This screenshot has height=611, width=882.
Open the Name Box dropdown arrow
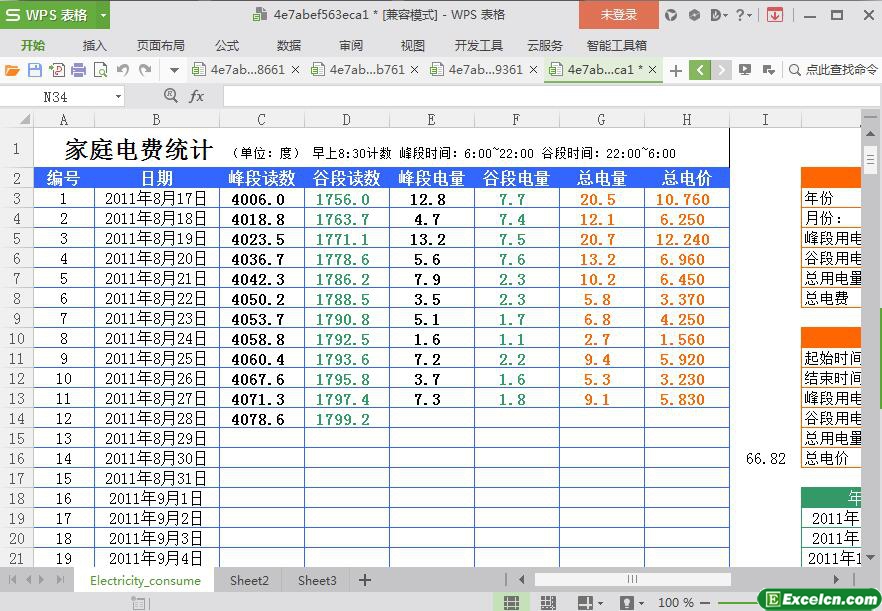pyautogui.click(x=118, y=96)
